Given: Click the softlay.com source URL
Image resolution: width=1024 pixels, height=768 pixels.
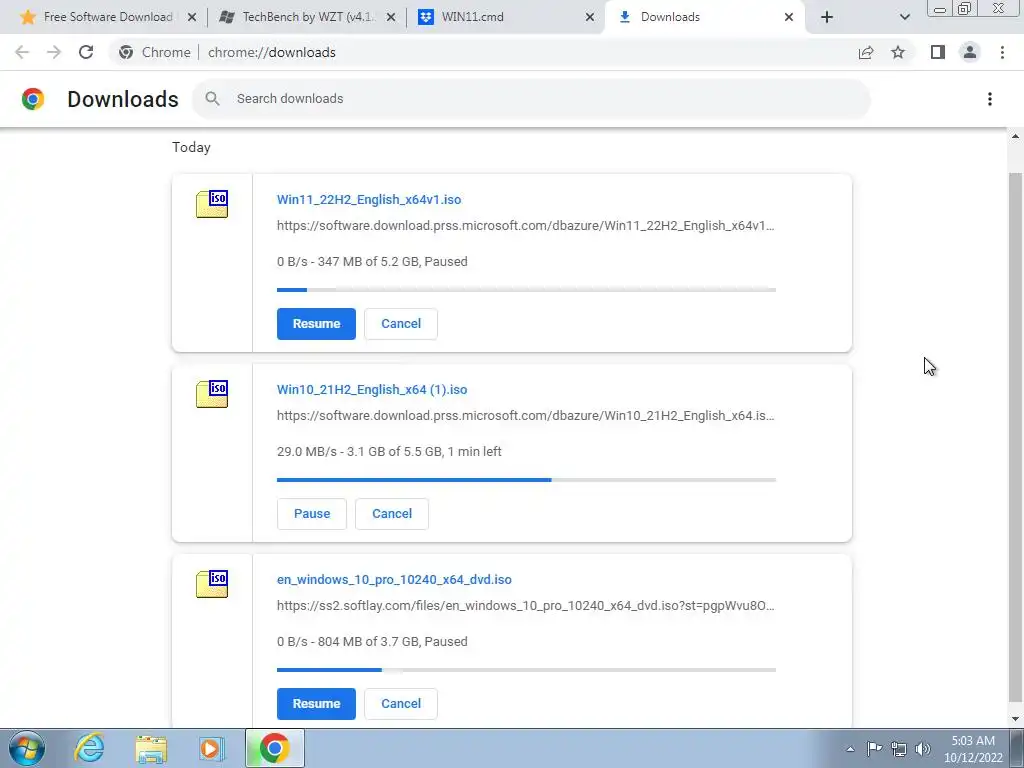Looking at the screenshot, I should click(x=526, y=606).
